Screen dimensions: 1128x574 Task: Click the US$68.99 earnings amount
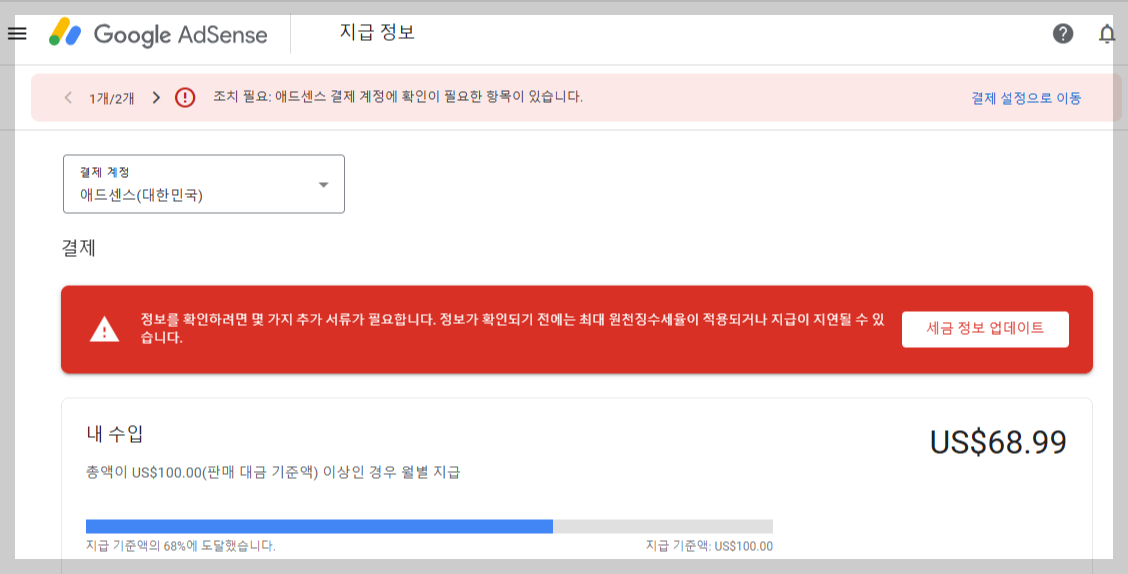click(998, 442)
